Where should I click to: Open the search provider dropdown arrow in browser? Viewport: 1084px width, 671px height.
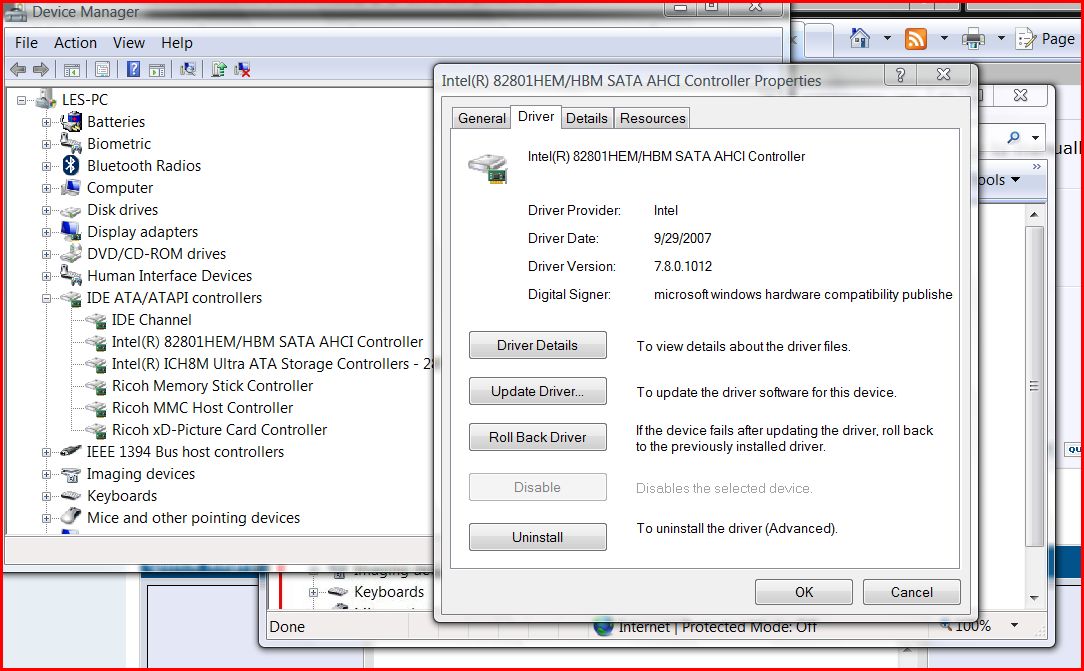click(1035, 138)
